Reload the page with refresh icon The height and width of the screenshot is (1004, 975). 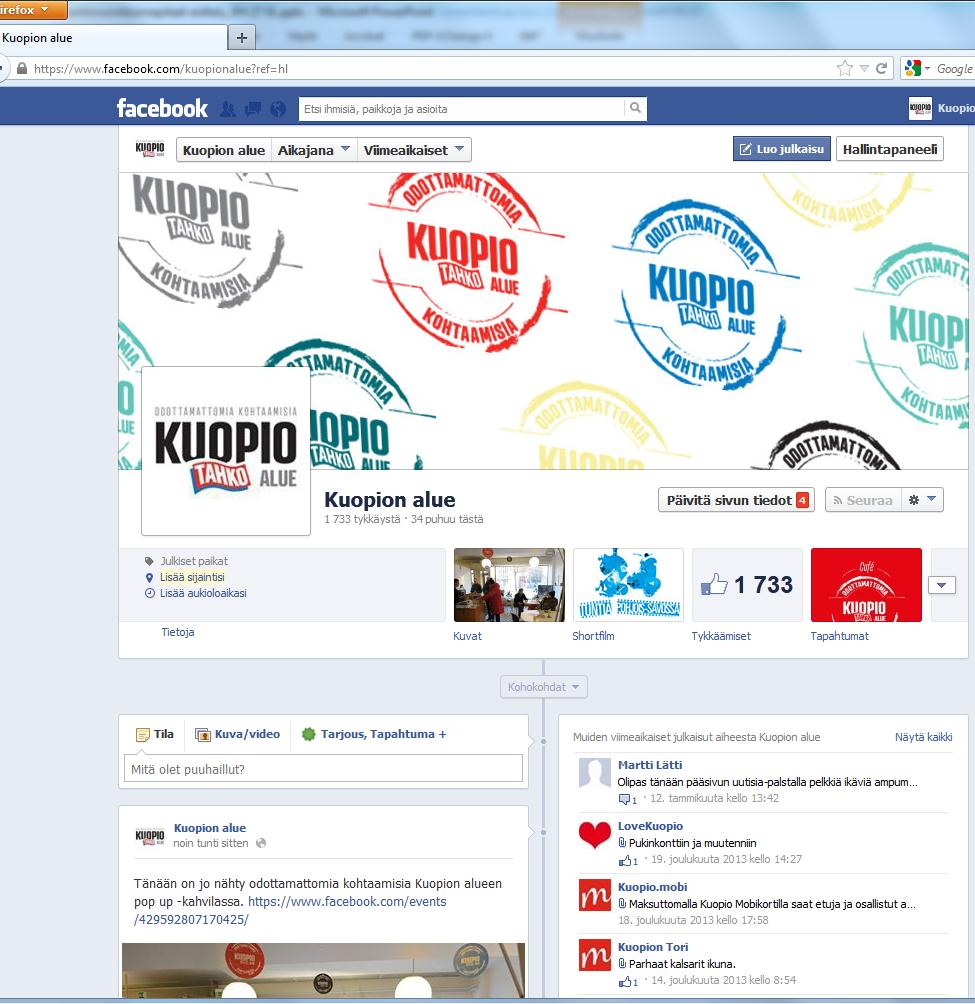click(x=882, y=69)
